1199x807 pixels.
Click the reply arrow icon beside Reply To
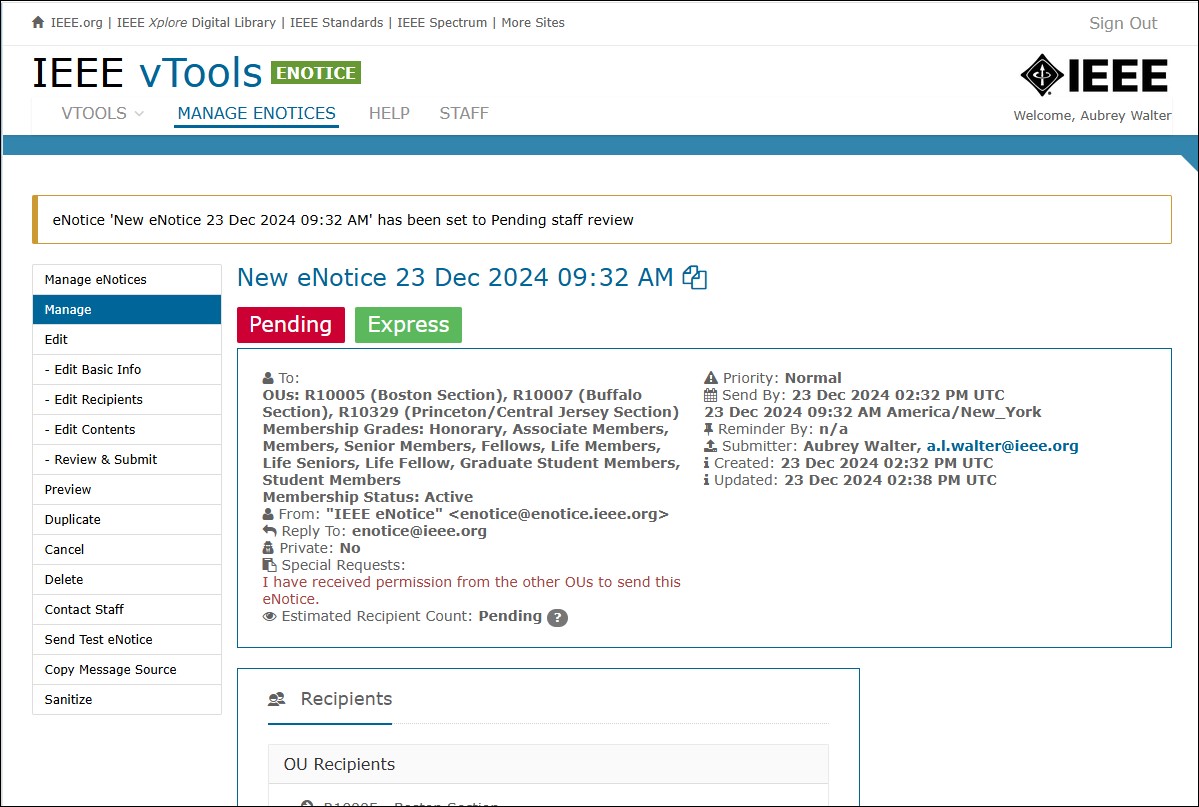(269, 531)
